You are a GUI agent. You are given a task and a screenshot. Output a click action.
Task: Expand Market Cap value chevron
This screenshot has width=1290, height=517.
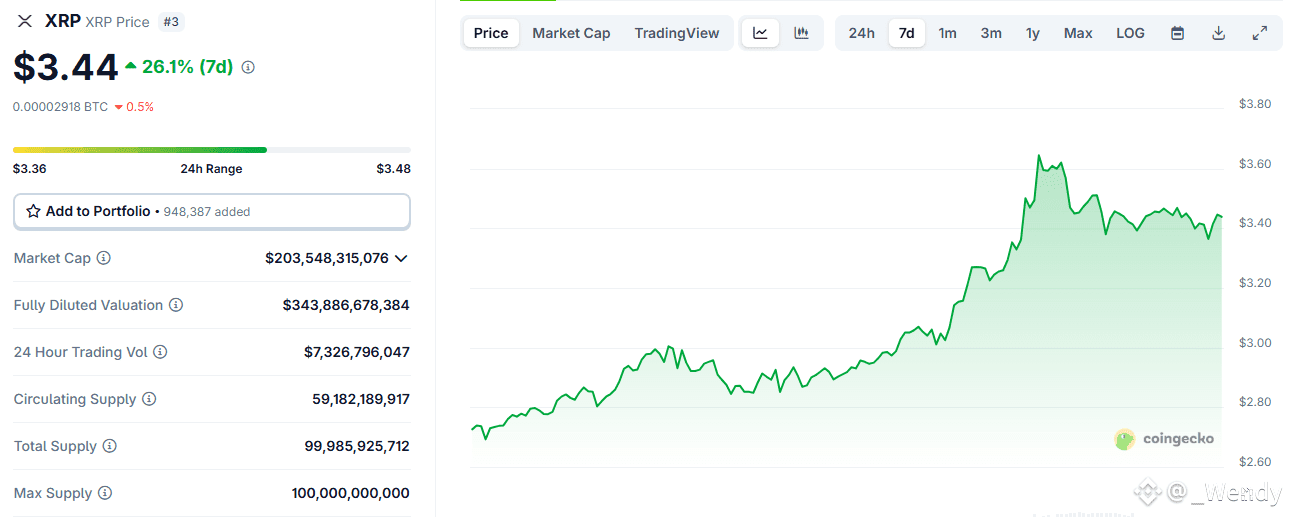tap(401, 258)
